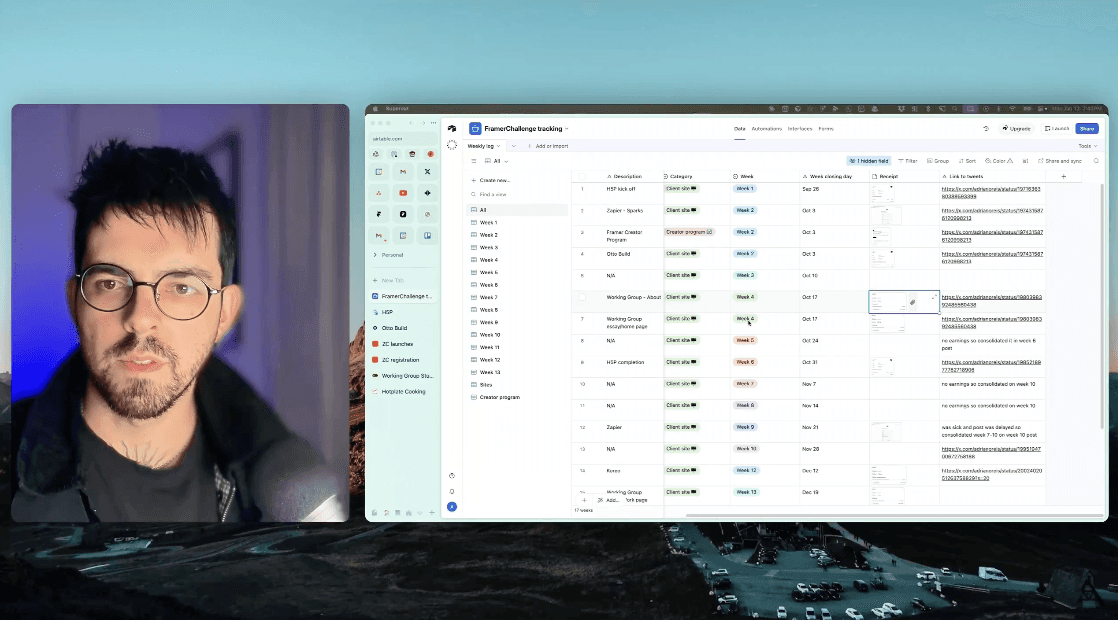Click the search magnifier icon in view toolbar
The image size is (1118, 620).
pos(1096,161)
